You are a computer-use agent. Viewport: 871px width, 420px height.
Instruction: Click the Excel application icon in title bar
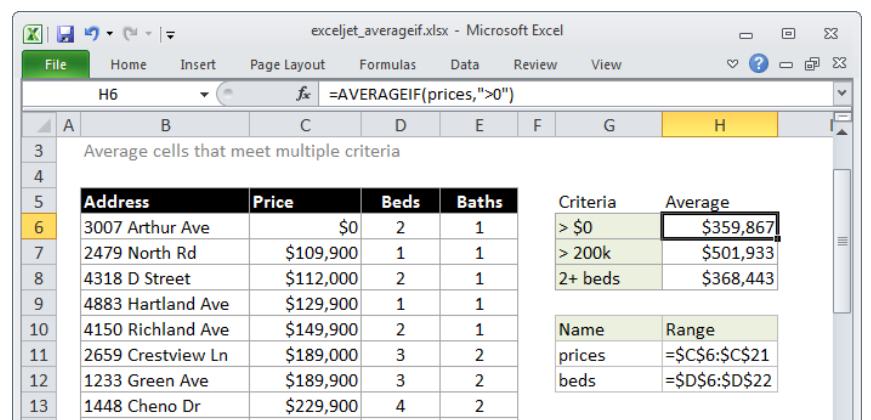coord(34,34)
